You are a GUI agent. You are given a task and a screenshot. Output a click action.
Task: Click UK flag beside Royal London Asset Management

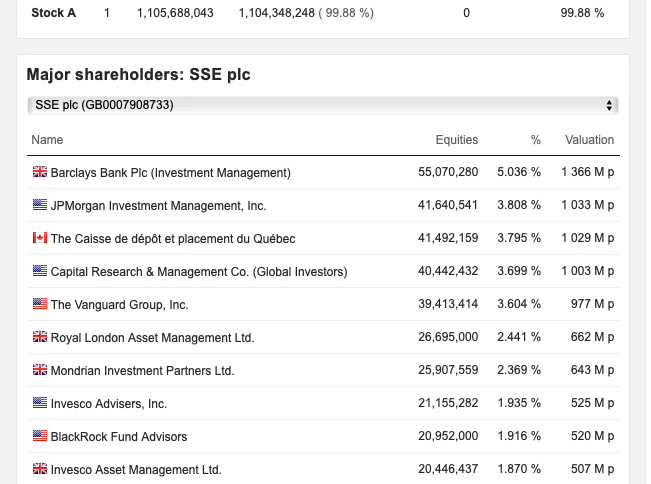[40, 337]
